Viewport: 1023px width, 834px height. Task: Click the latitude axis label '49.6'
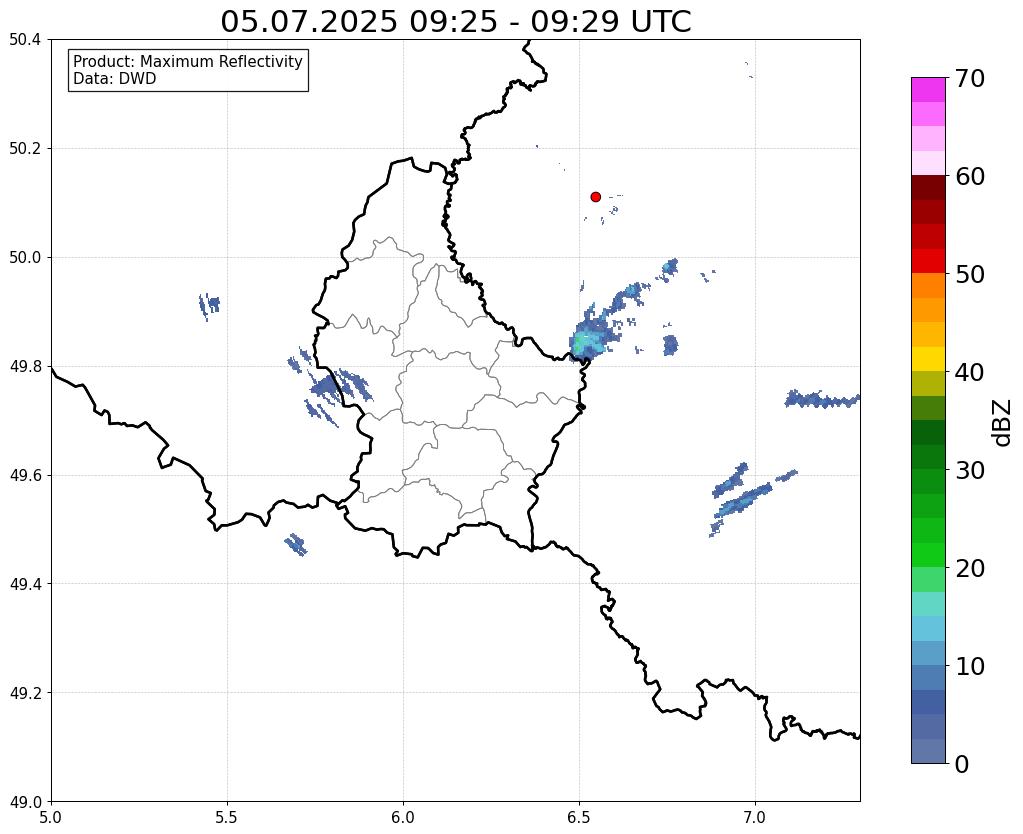coord(25,476)
